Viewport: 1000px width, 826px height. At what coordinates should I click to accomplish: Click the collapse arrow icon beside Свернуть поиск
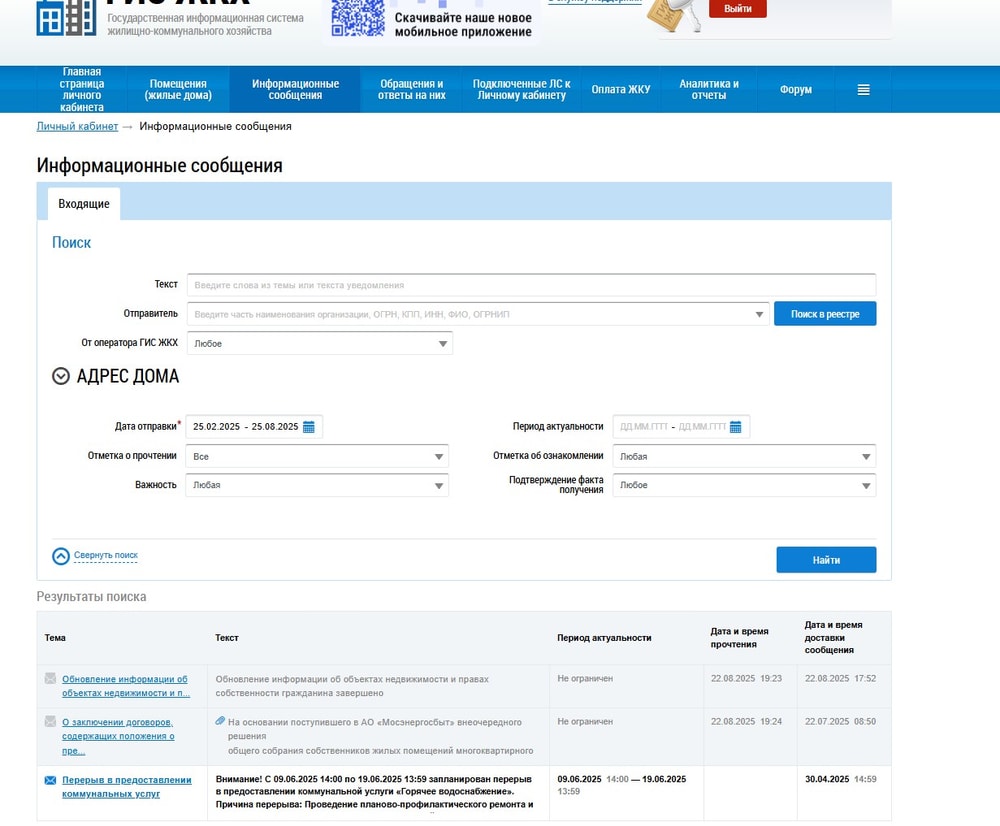pos(61,556)
